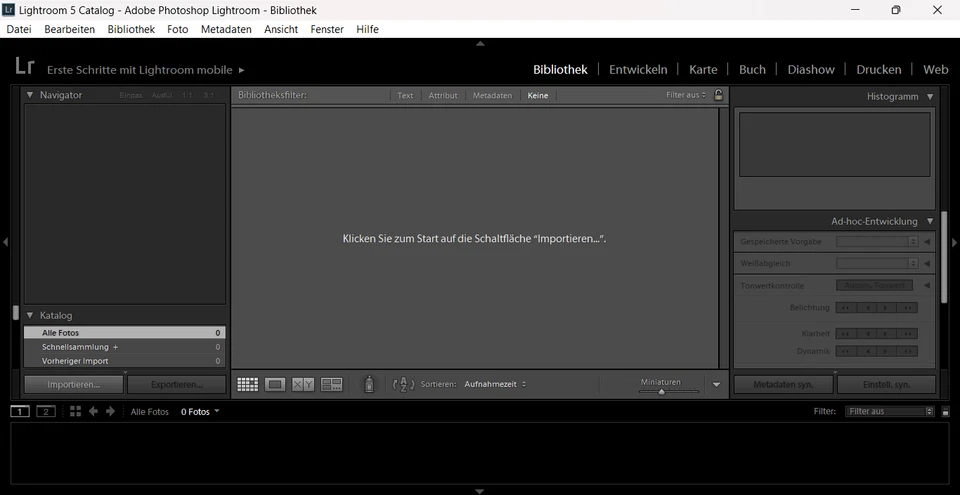
Task: Select the Painter spray can tool
Action: coord(369,384)
